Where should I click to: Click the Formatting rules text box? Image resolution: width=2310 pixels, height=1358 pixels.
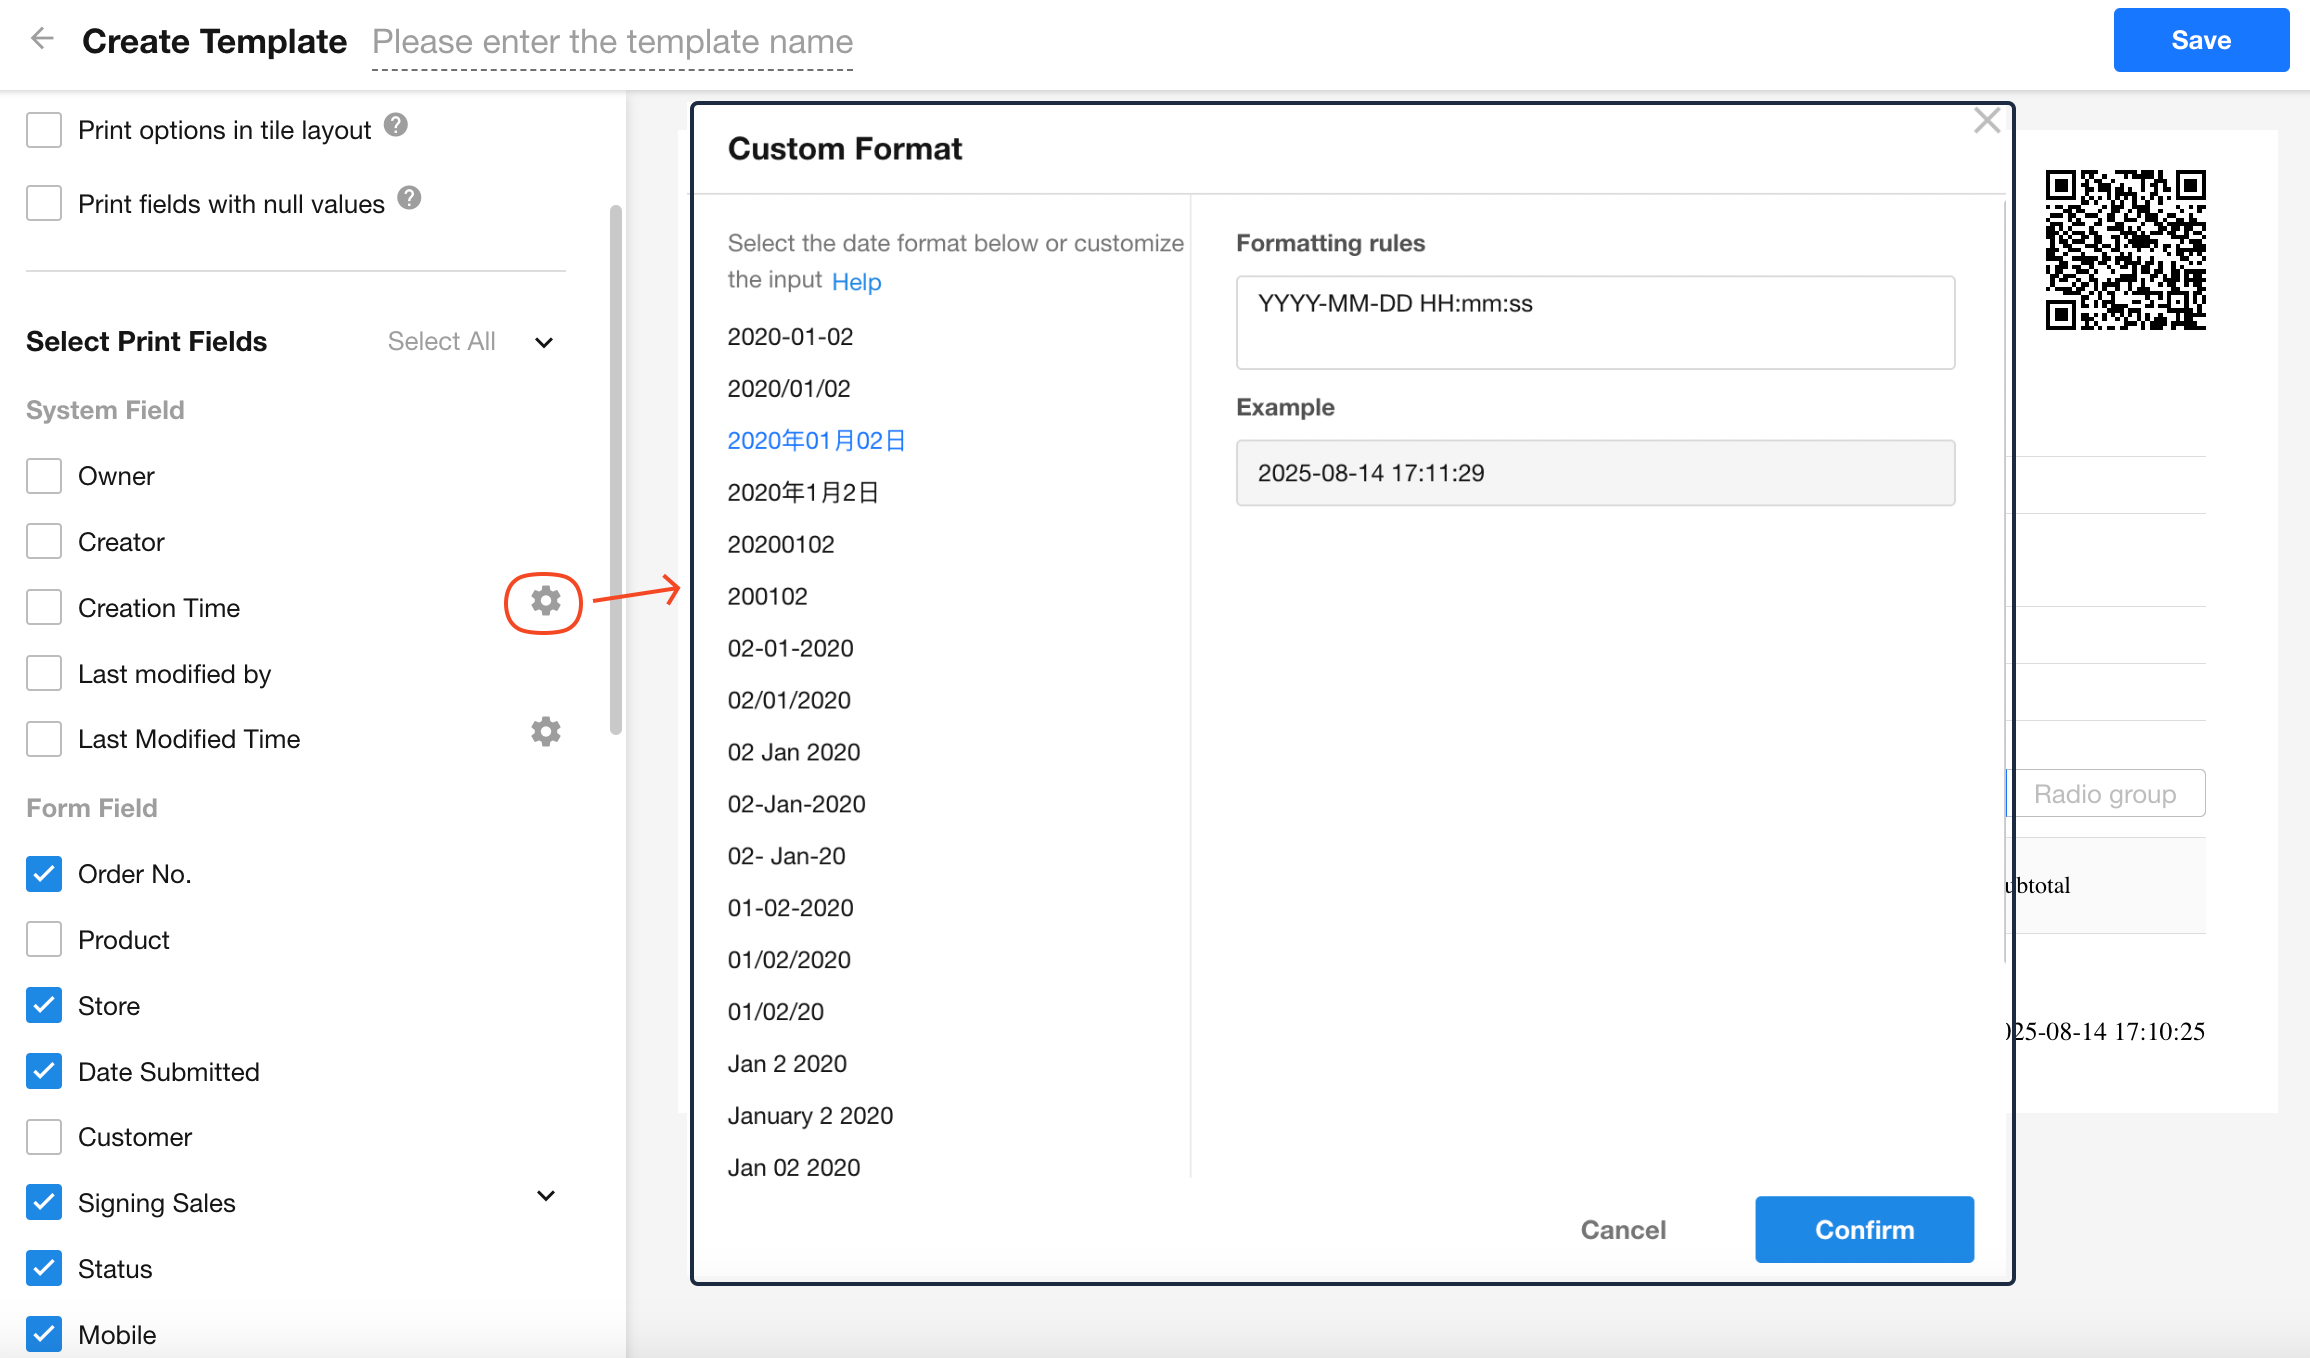click(x=1595, y=322)
